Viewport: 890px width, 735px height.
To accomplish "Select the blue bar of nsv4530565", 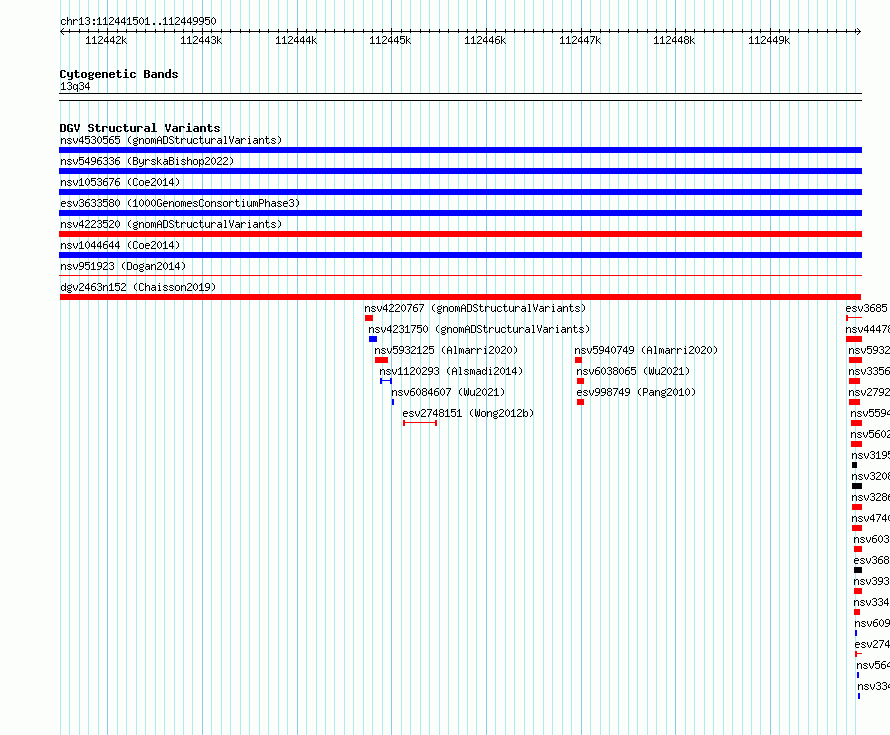I will (x=460, y=150).
